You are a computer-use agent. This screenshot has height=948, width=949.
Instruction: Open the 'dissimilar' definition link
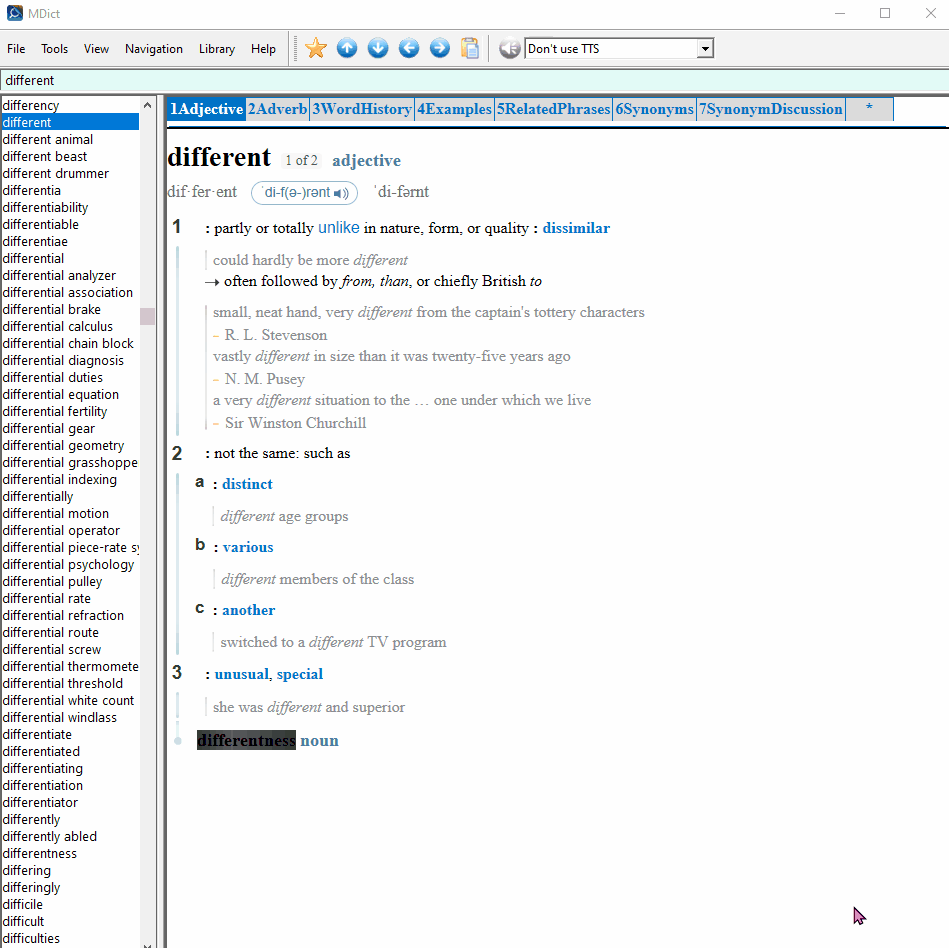pos(576,228)
